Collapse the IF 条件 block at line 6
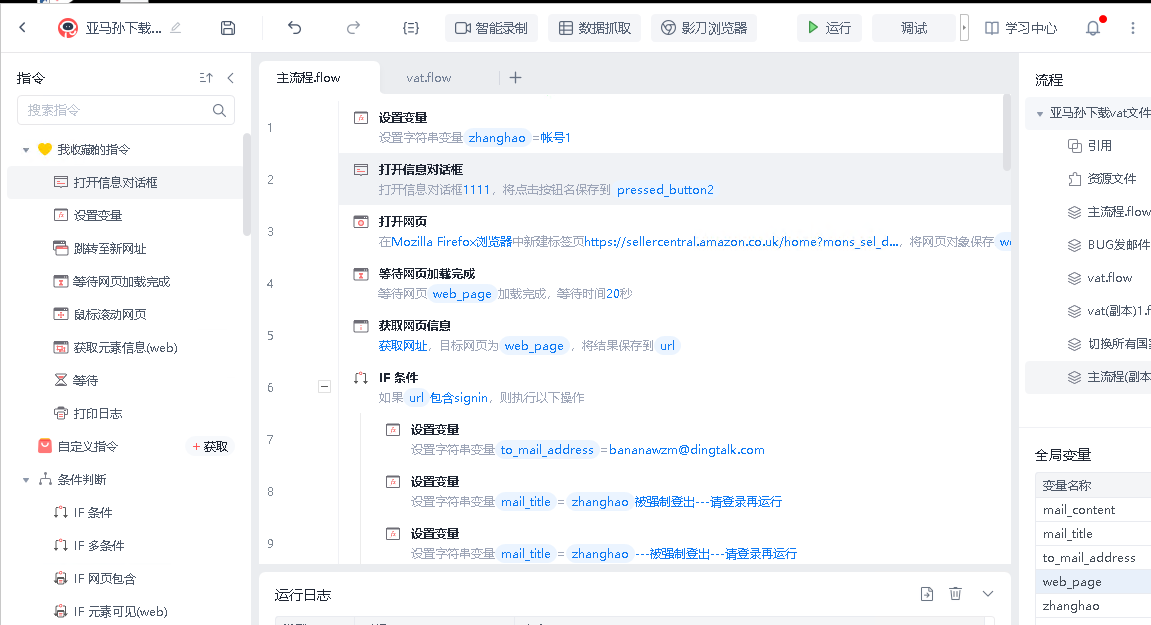 [324, 386]
